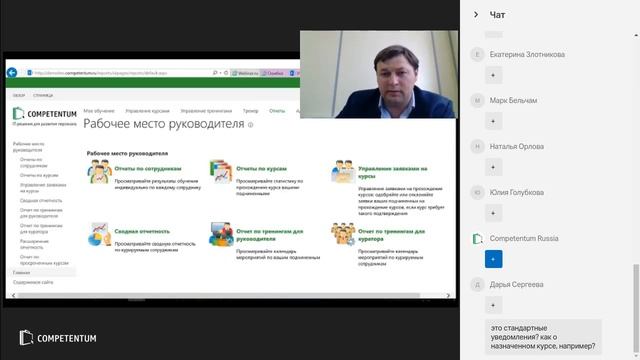640x360 pixels.
Task: Click the browser back arrow button
Action: [x=12, y=73]
